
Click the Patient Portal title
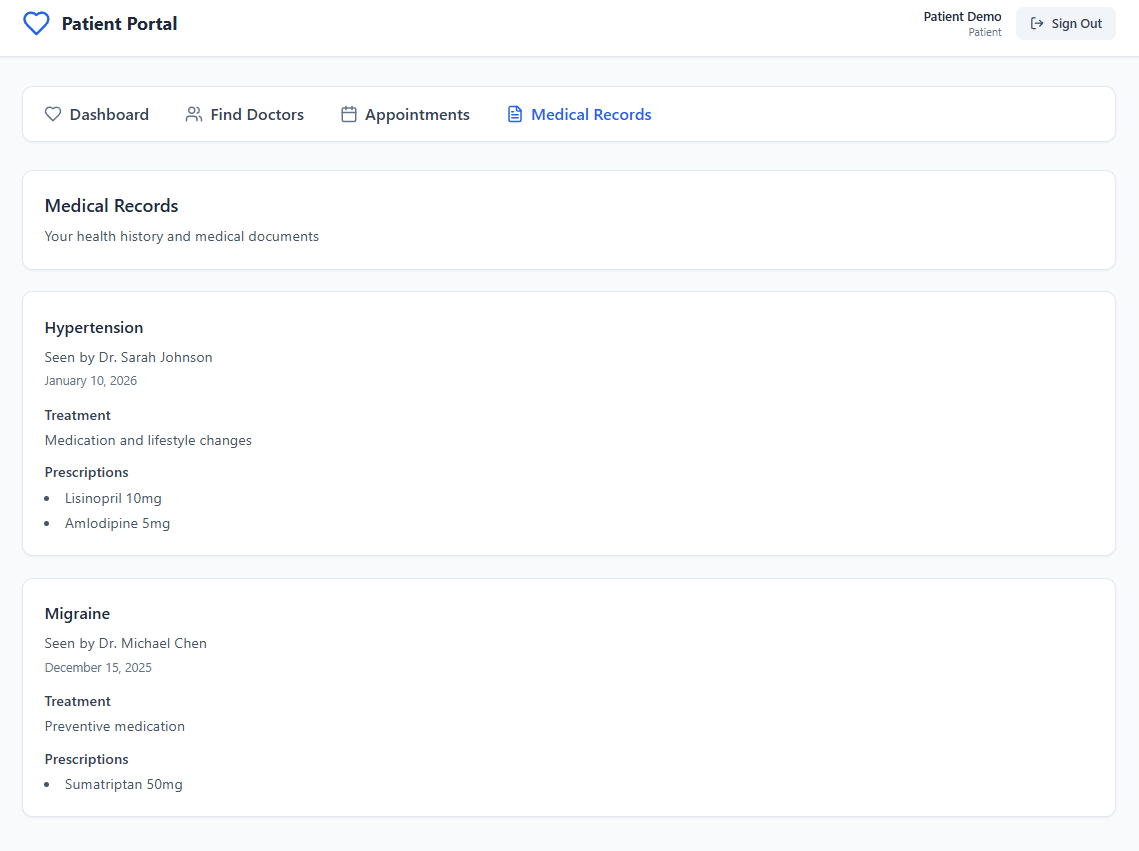(x=119, y=23)
